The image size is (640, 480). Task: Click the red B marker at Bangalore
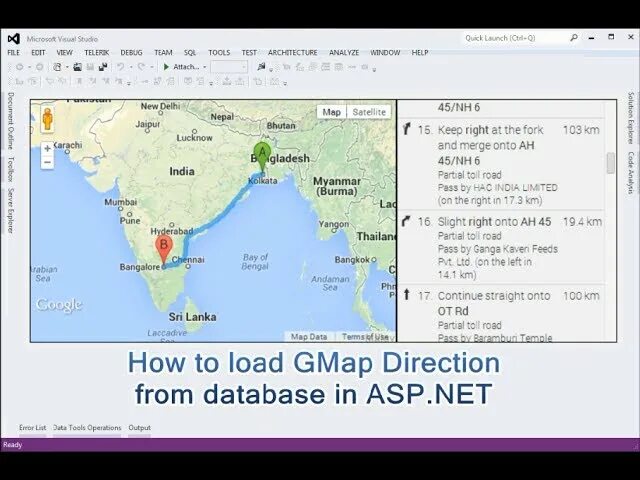tap(164, 250)
